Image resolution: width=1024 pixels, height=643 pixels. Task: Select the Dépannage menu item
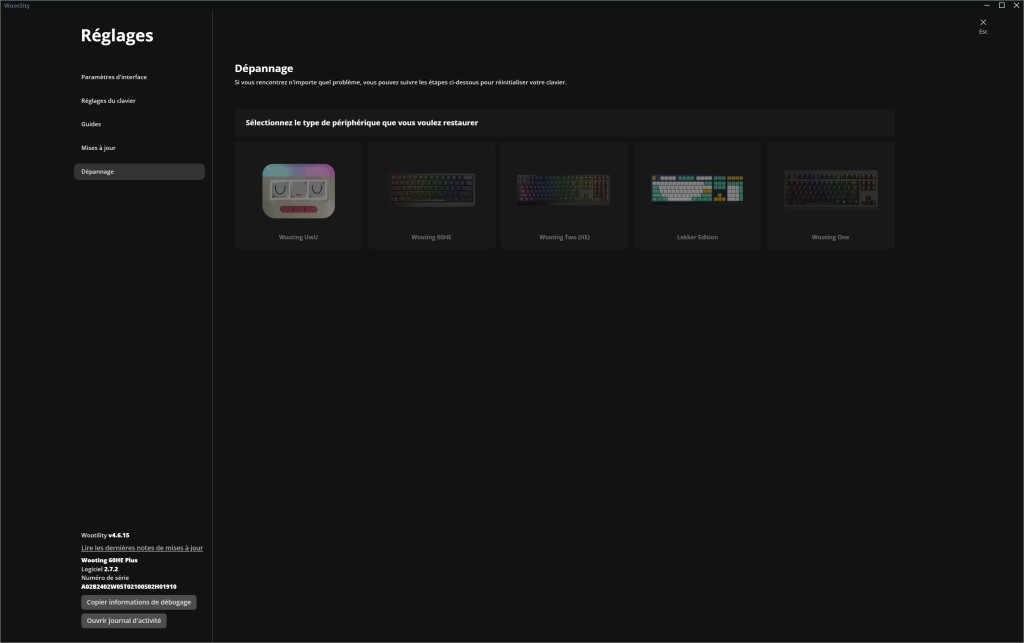tap(139, 172)
